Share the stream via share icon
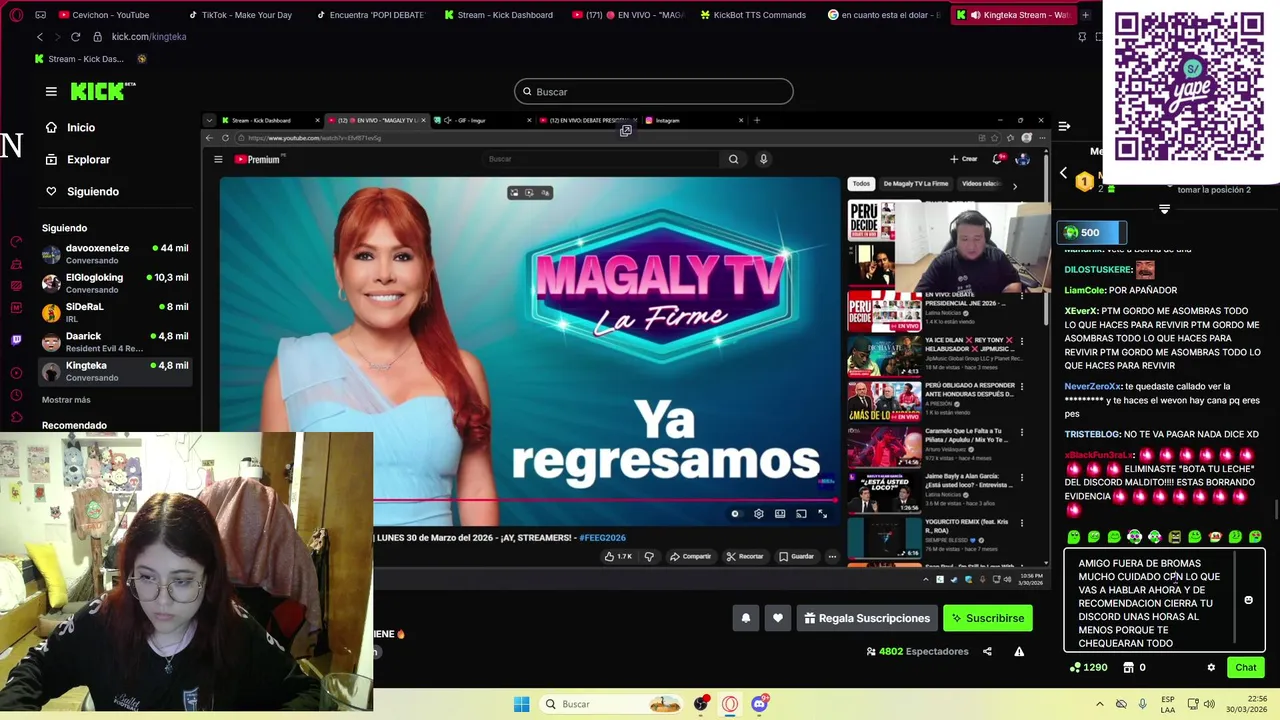 pos(987,652)
